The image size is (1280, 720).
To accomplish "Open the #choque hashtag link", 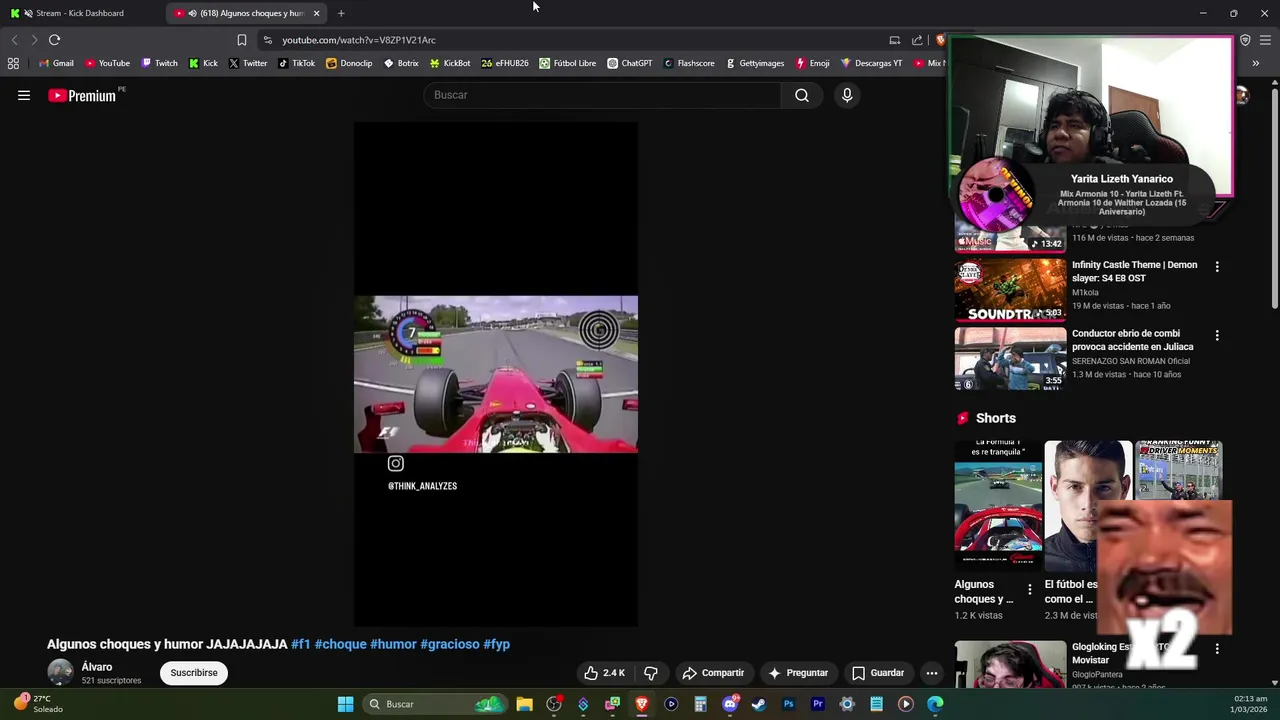I will click(340, 644).
